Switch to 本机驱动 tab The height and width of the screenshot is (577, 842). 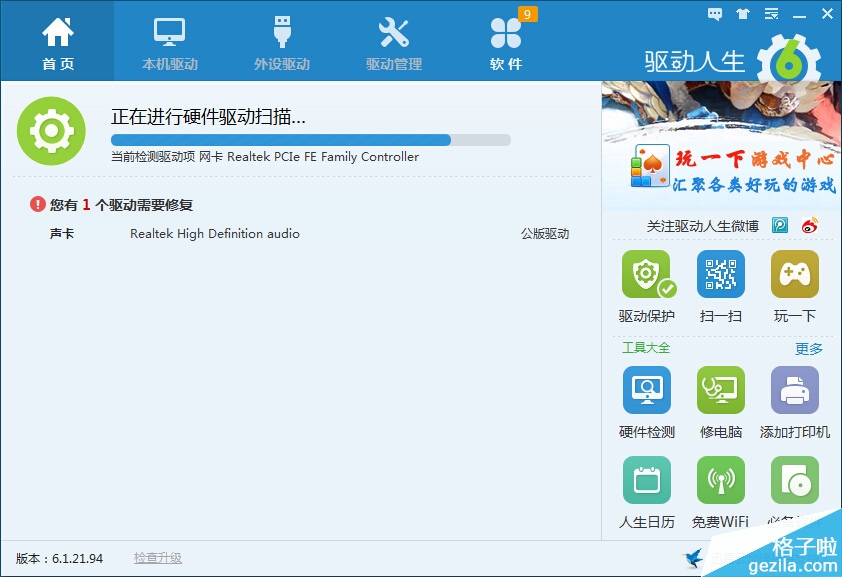click(x=170, y=44)
